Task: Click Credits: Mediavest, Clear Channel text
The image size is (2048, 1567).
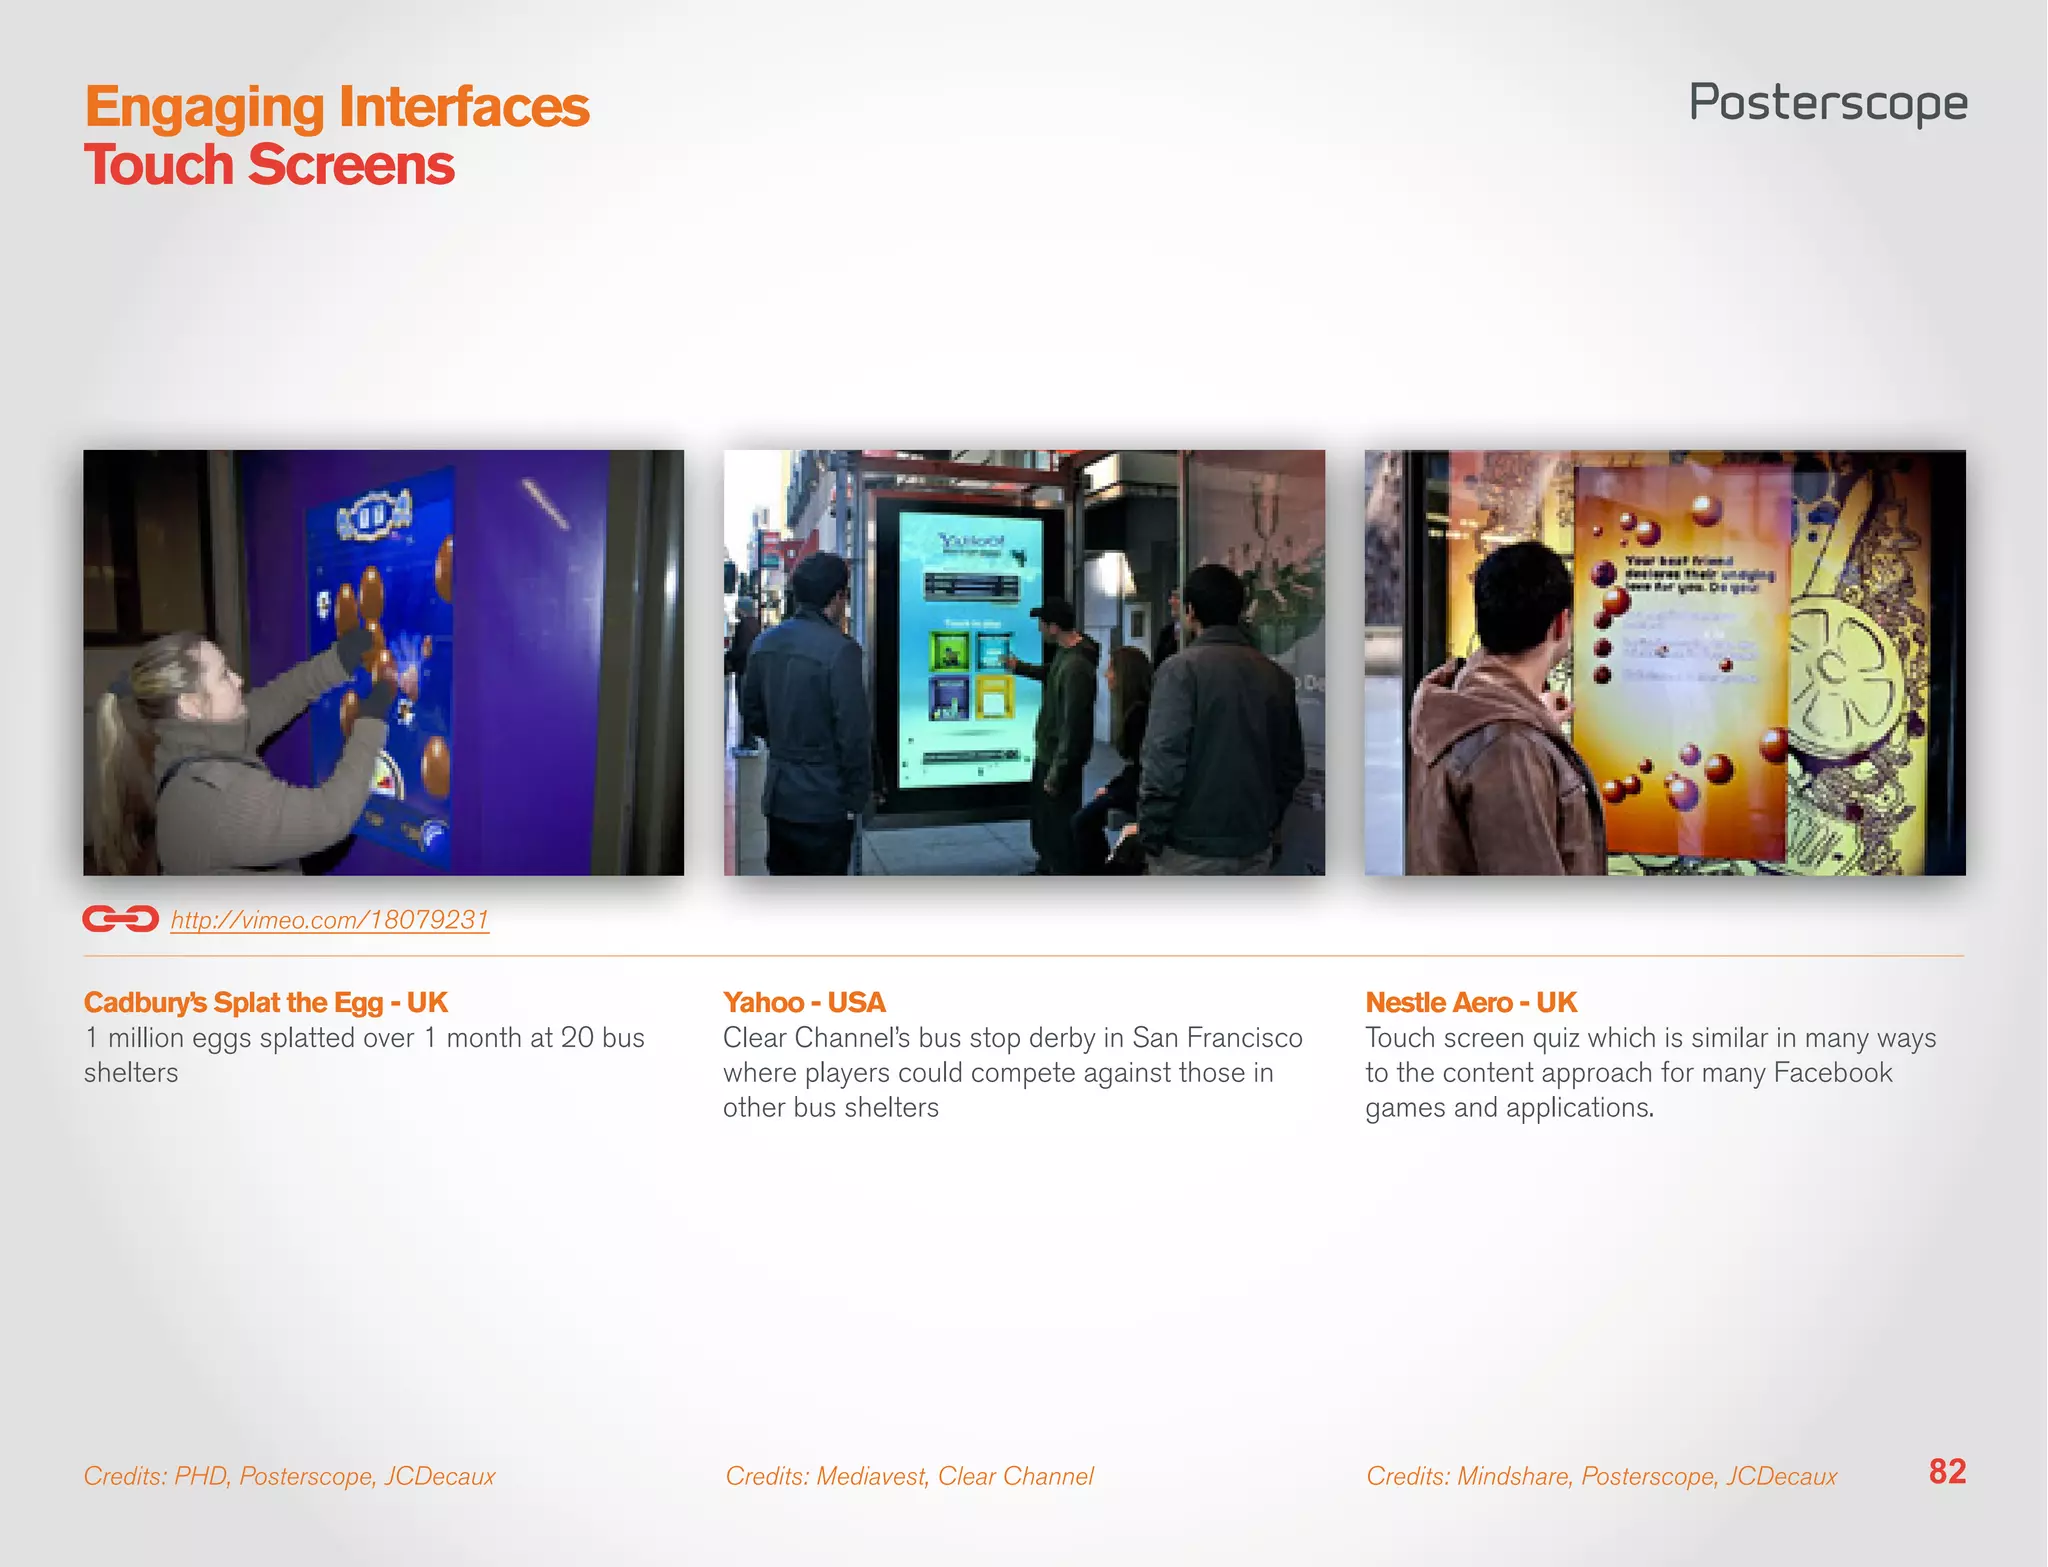Action: [x=909, y=1476]
